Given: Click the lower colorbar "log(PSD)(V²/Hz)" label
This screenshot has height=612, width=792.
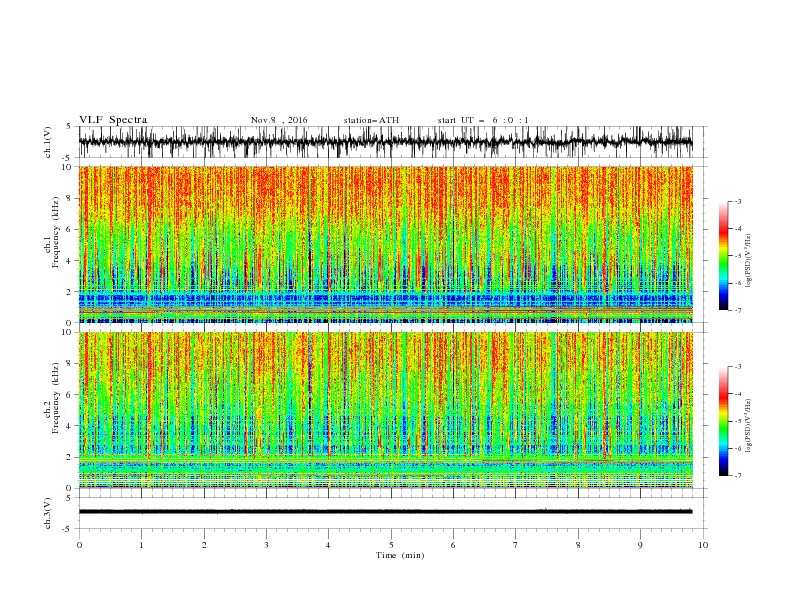Looking at the screenshot, I should point(749,425).
